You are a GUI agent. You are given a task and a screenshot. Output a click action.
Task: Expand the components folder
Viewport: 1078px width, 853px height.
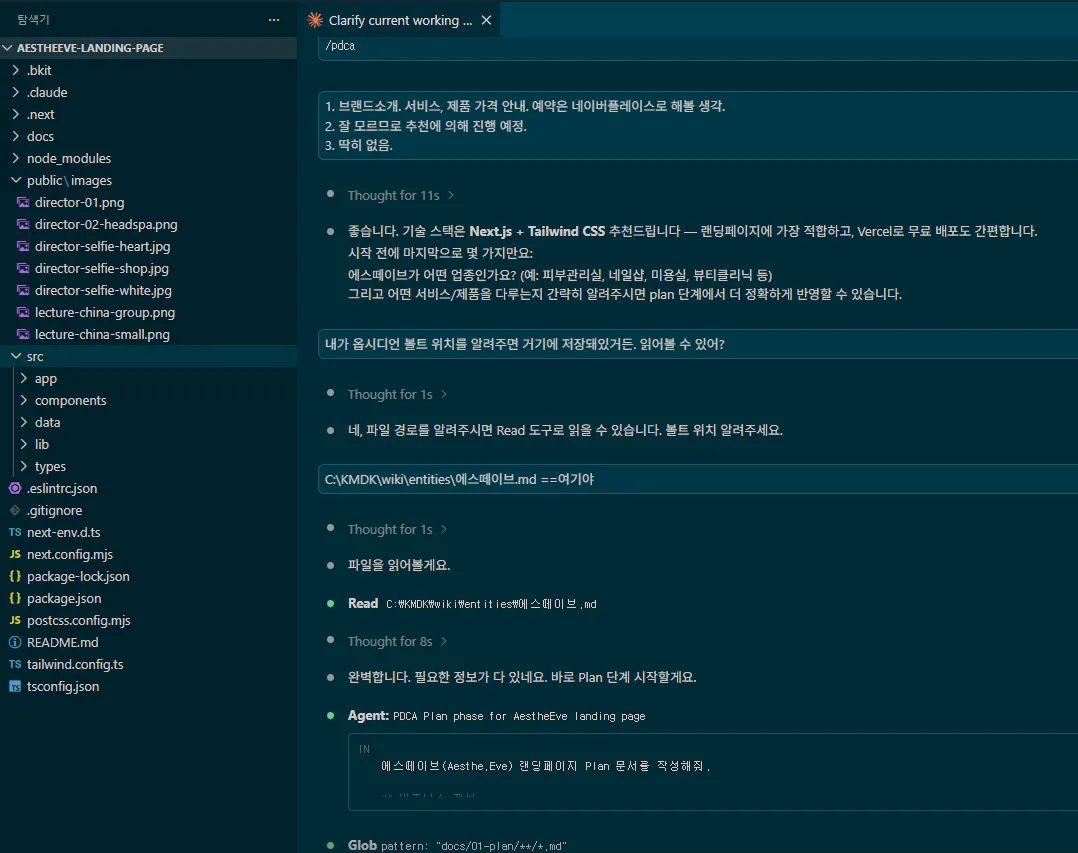[x=24, y=400]
